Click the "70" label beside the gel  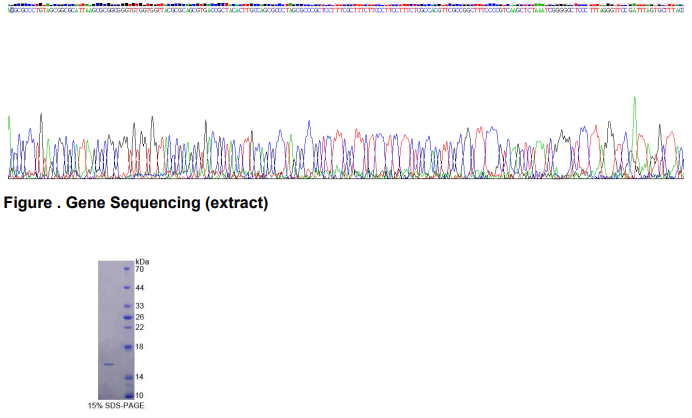click(140, 270)
